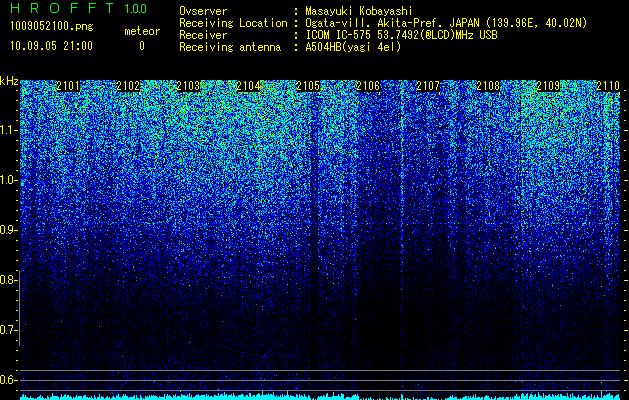Image resolution: width=629 pixels, height=400 pixels.
Task: Click the meteor label
Action: (142, 31)
